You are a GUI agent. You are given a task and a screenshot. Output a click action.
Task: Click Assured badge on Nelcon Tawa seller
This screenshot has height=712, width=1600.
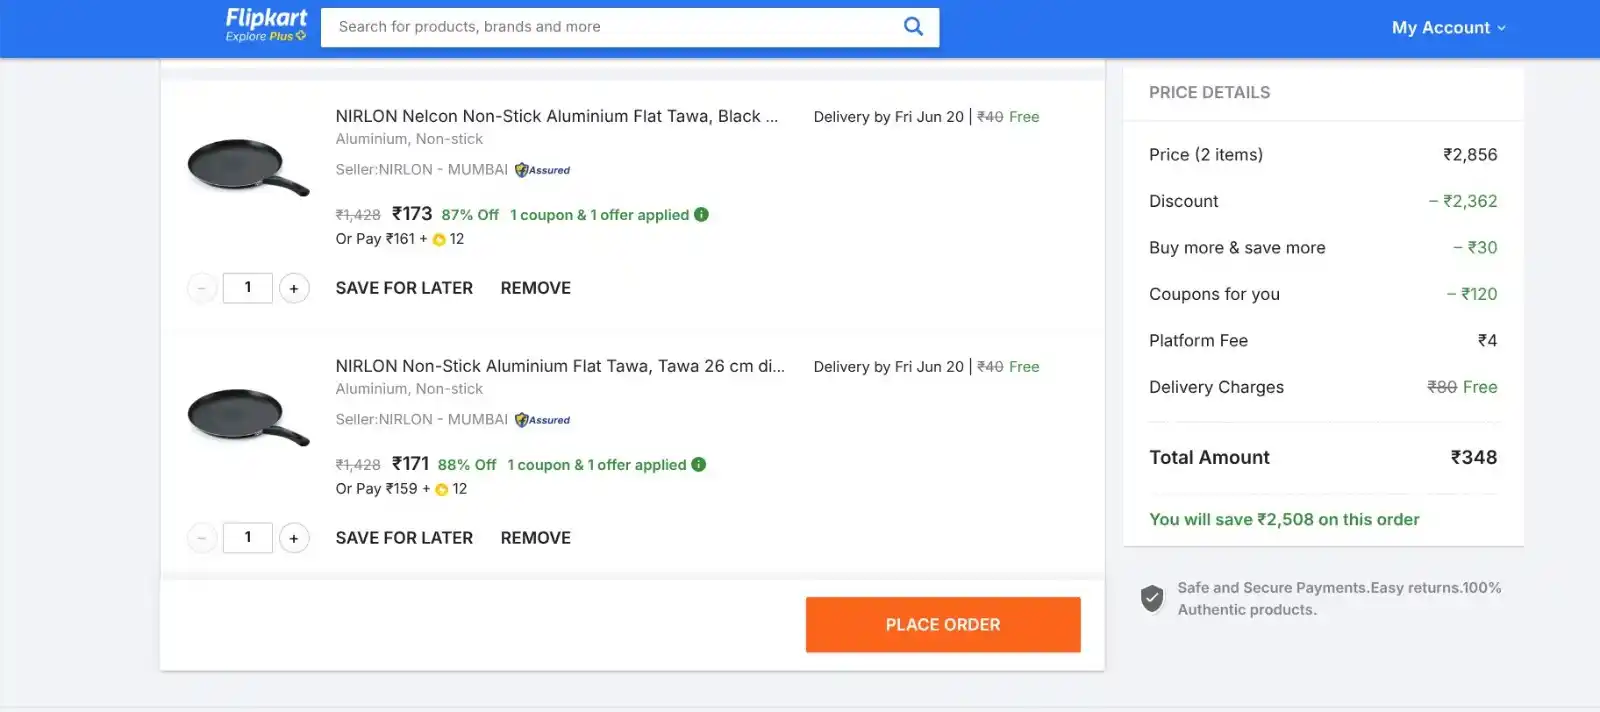pyautogui.click(x=543, y=170)
